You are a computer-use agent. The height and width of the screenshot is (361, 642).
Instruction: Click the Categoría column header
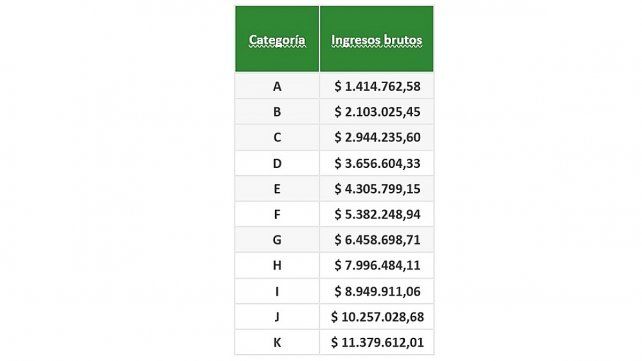[x=277, y=39]
